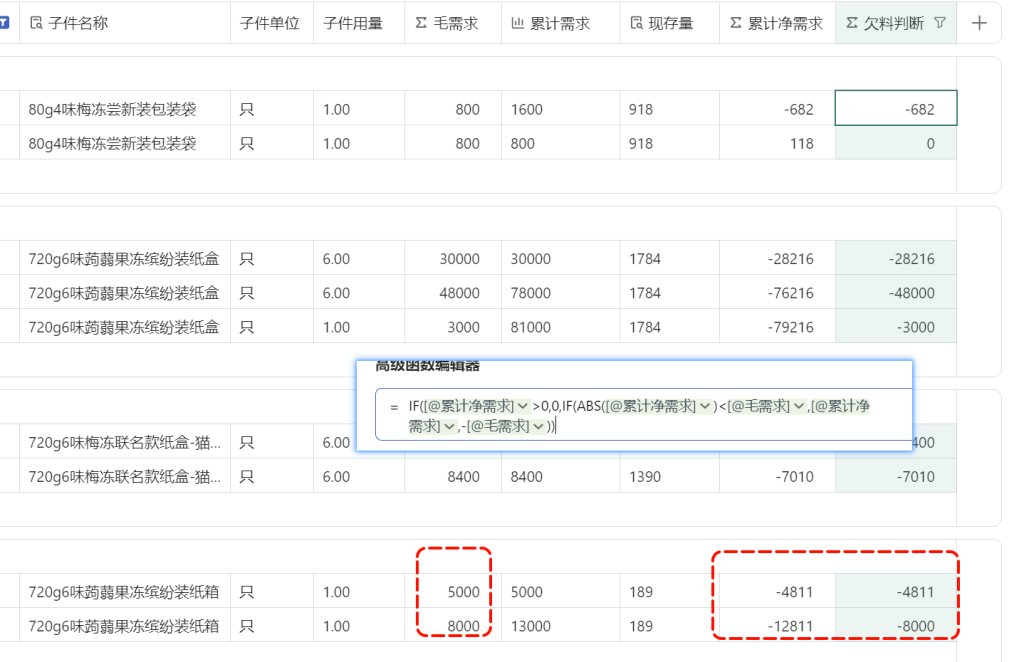Click the 累计需求 cell showing 1600
1024x662 pixels.
click(560, 109)
